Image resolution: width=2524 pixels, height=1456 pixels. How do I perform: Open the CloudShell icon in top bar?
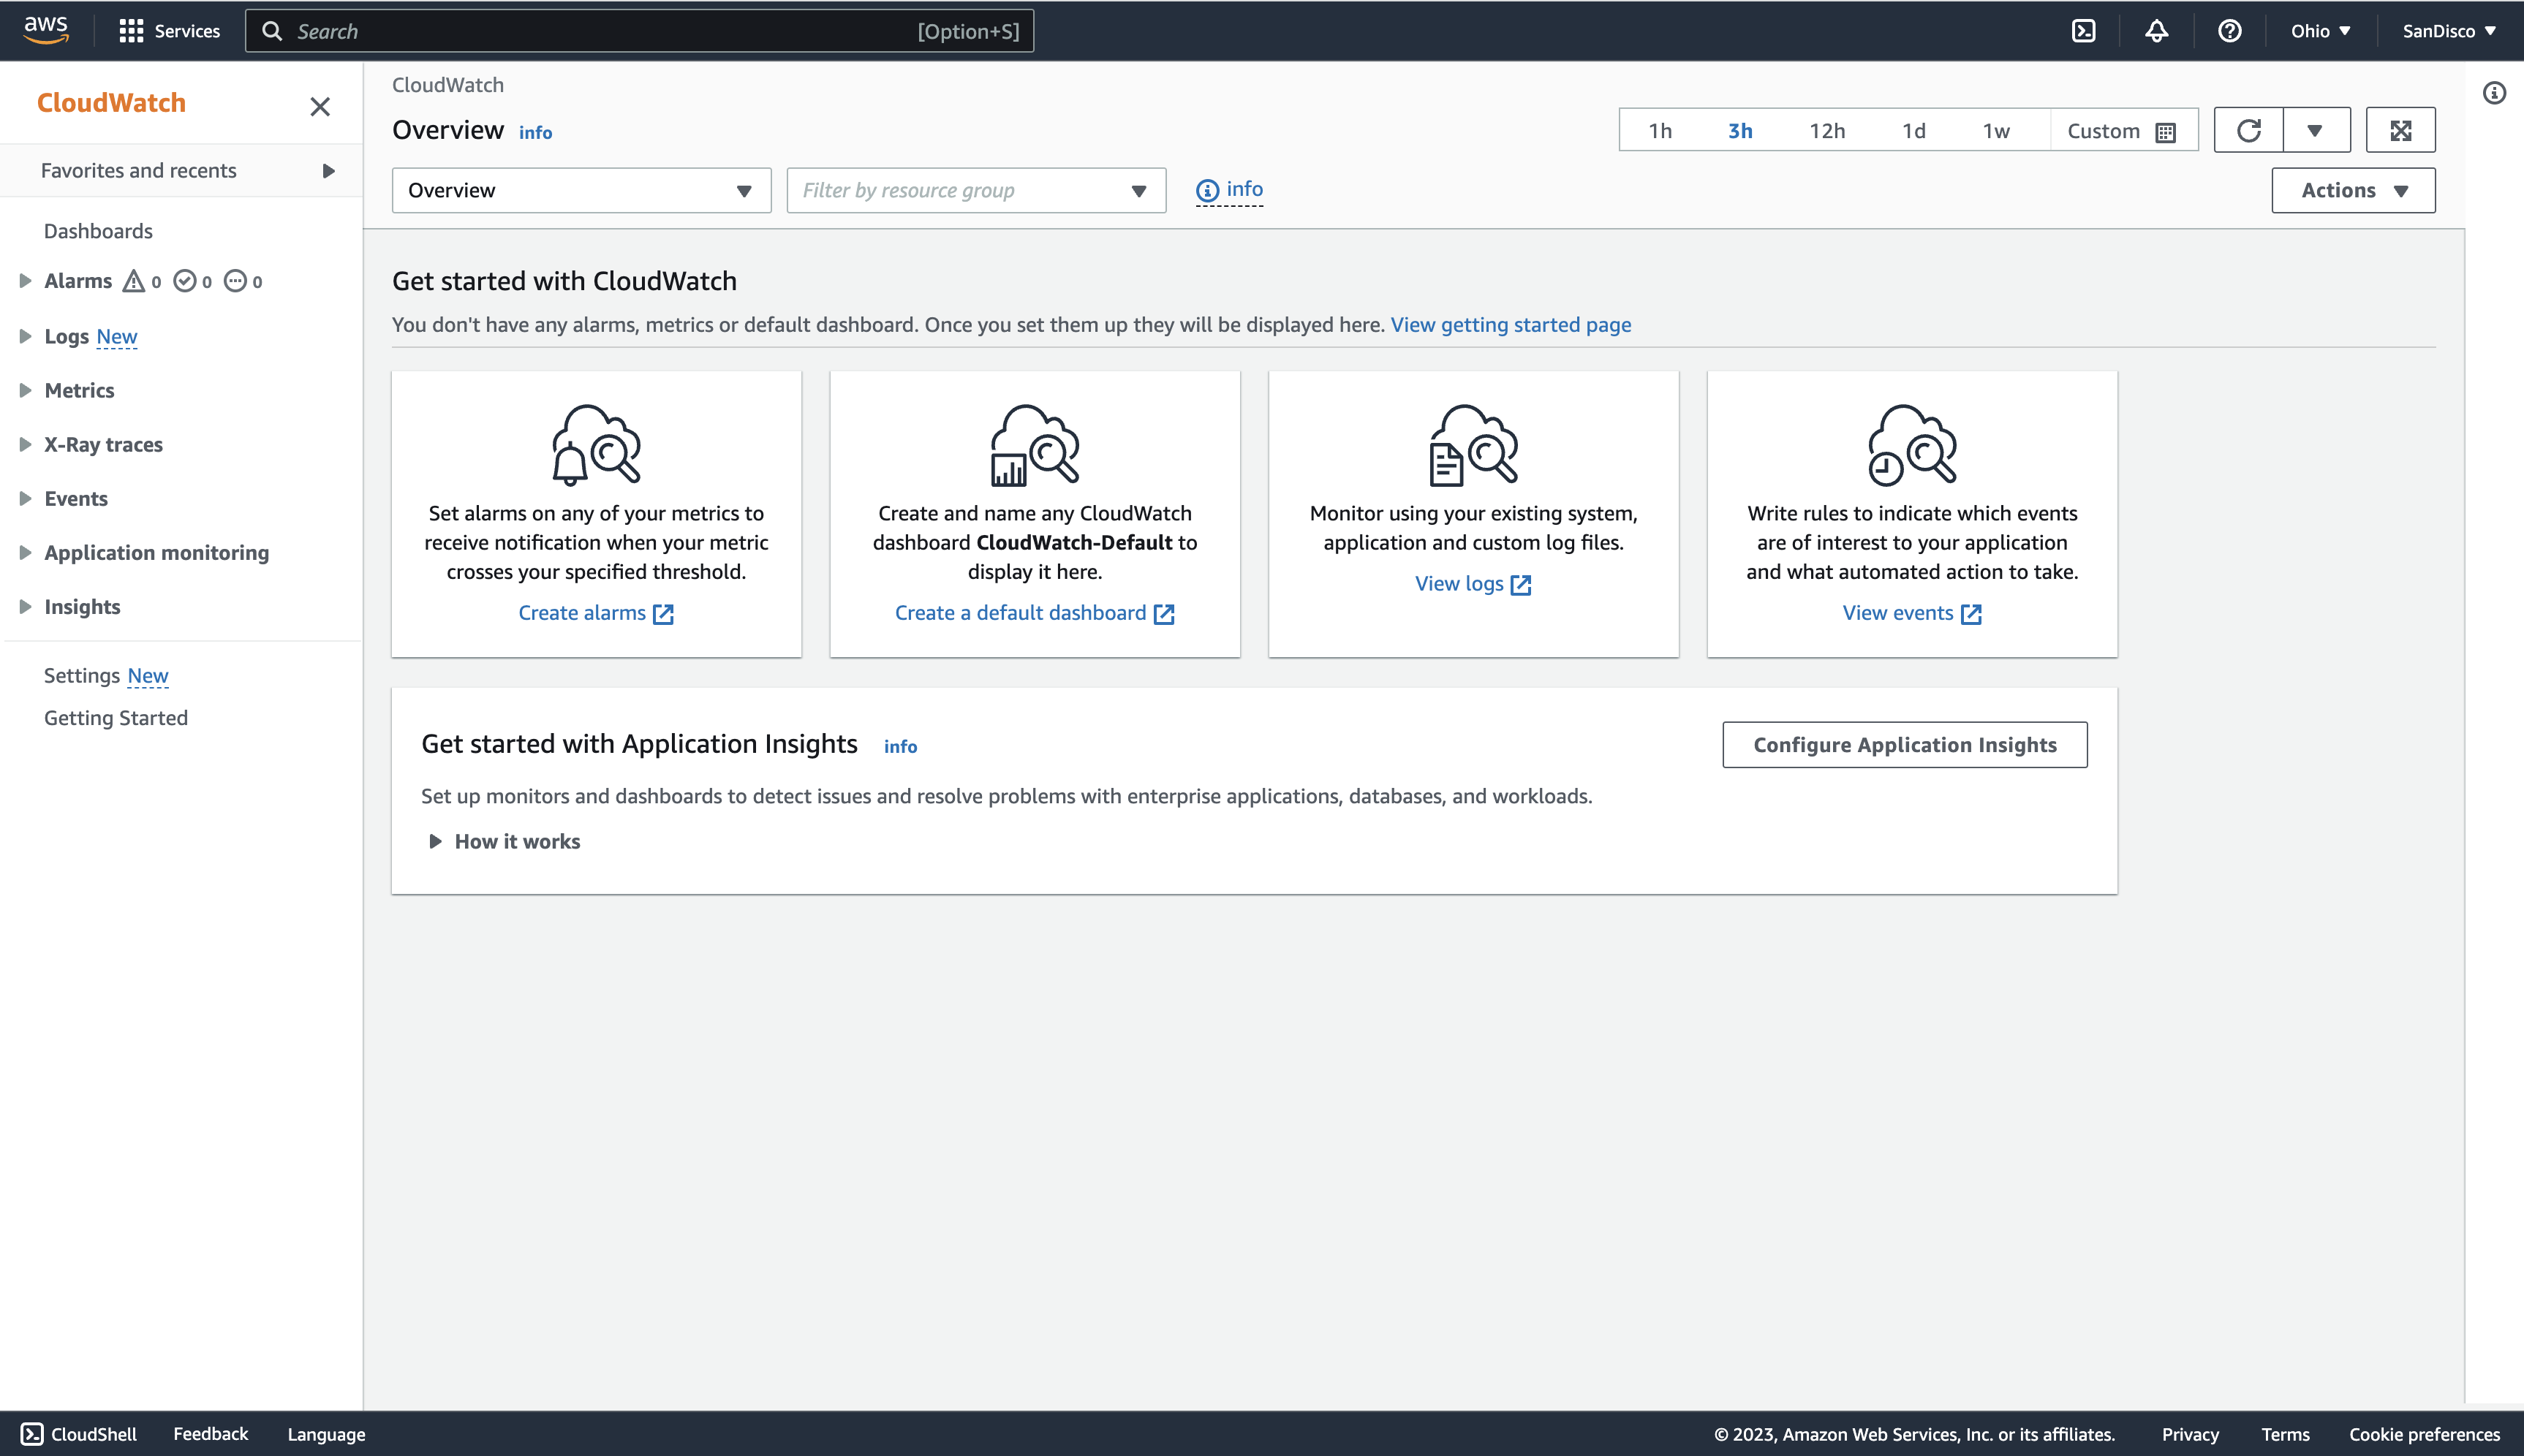2083,31
